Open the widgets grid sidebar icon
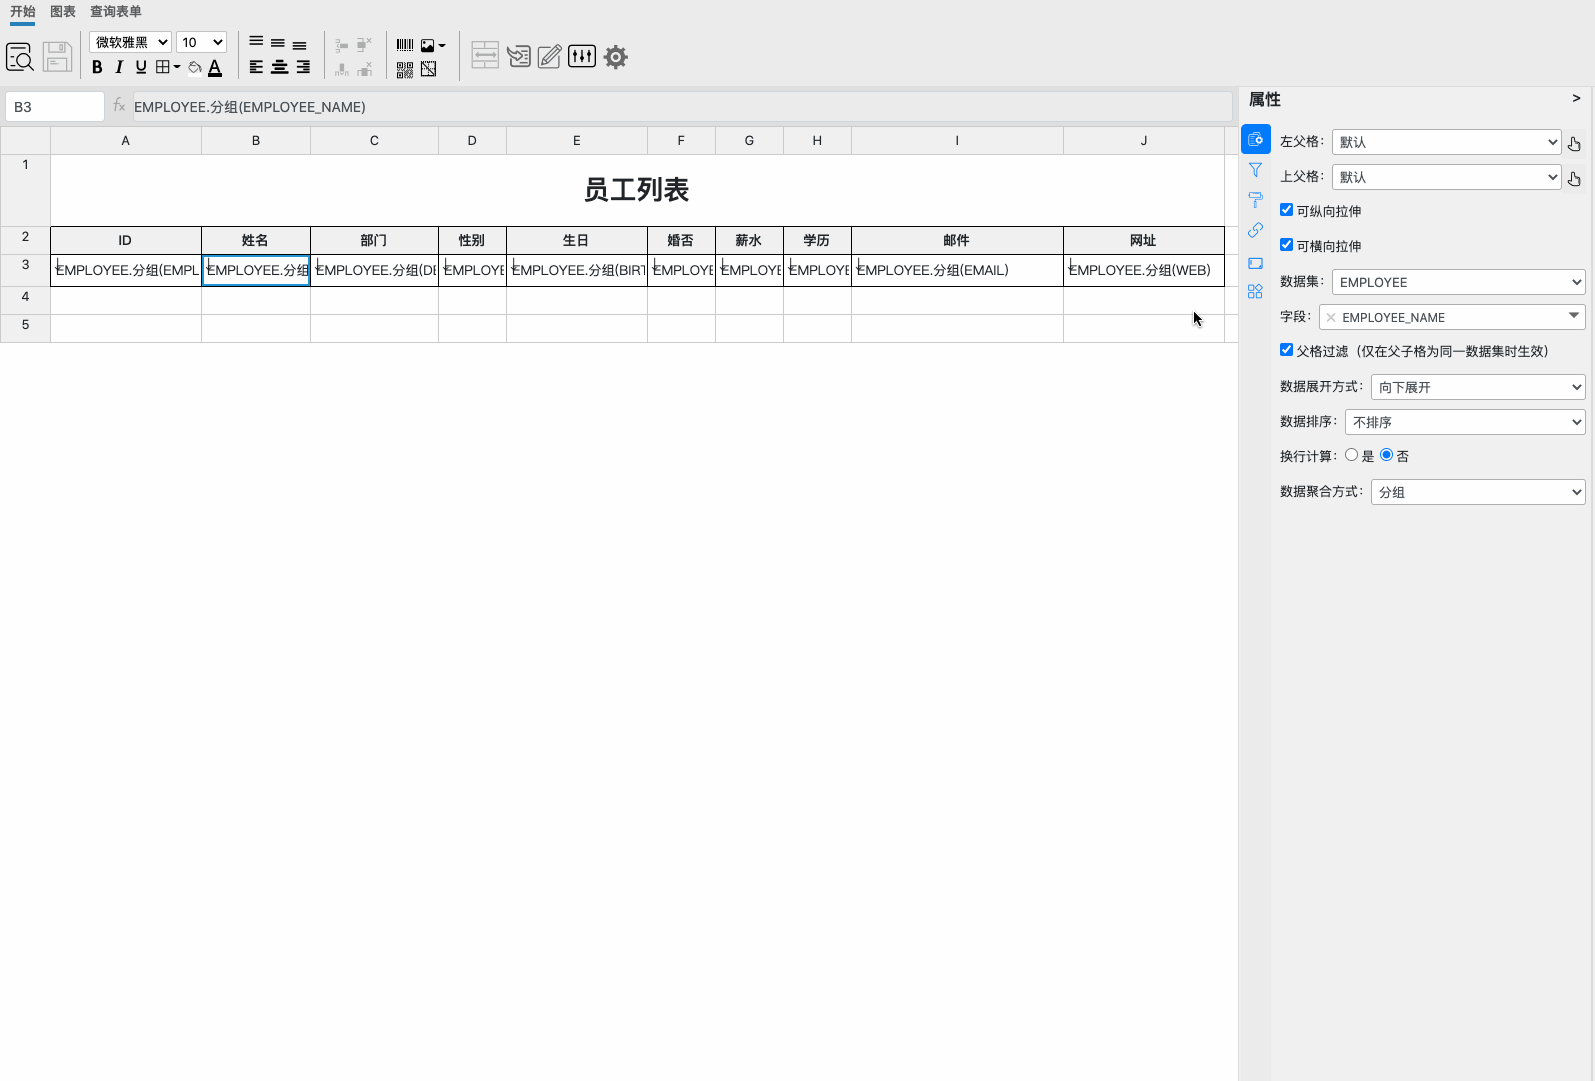Screen dimensions: 1595x1081 tap(1256, 291)
